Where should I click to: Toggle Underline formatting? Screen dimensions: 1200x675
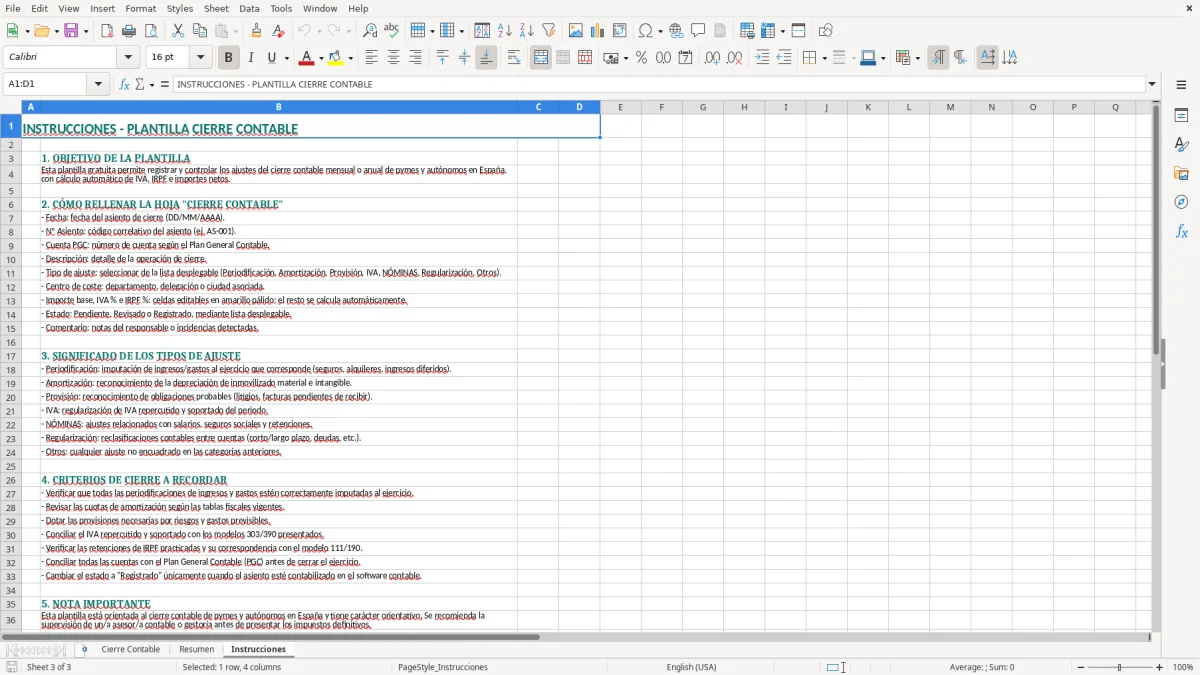click(x=272, y=58)
